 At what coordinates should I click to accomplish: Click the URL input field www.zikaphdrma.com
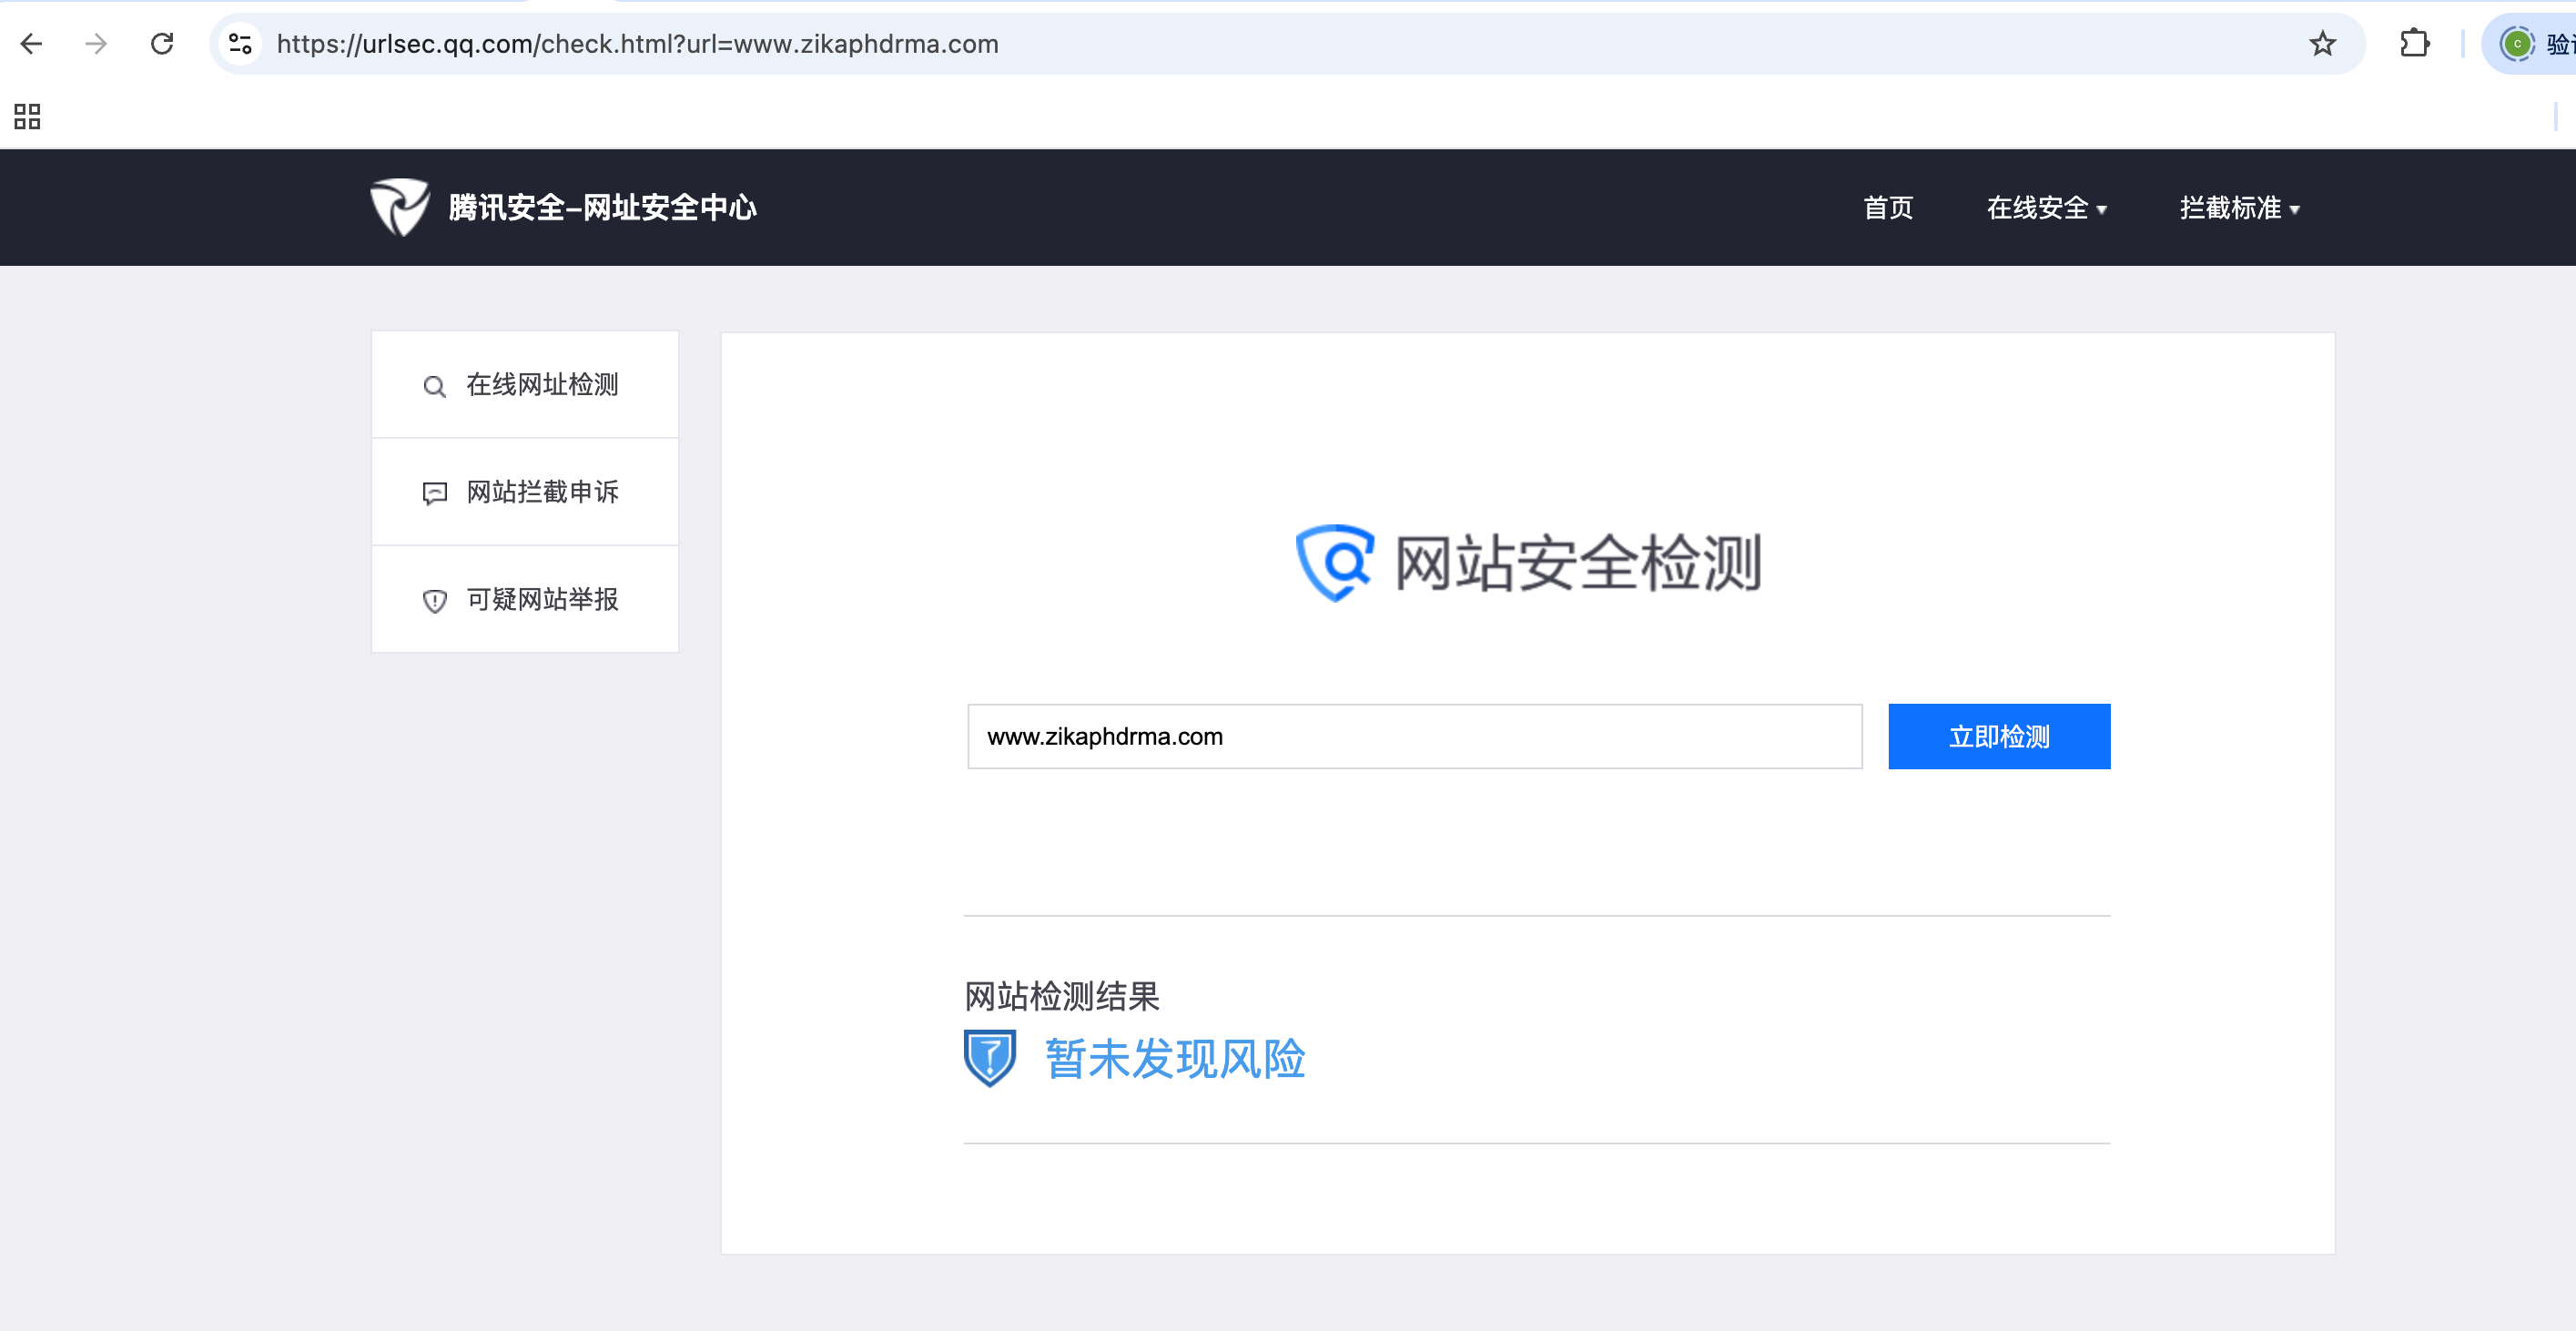(1414, 737)
